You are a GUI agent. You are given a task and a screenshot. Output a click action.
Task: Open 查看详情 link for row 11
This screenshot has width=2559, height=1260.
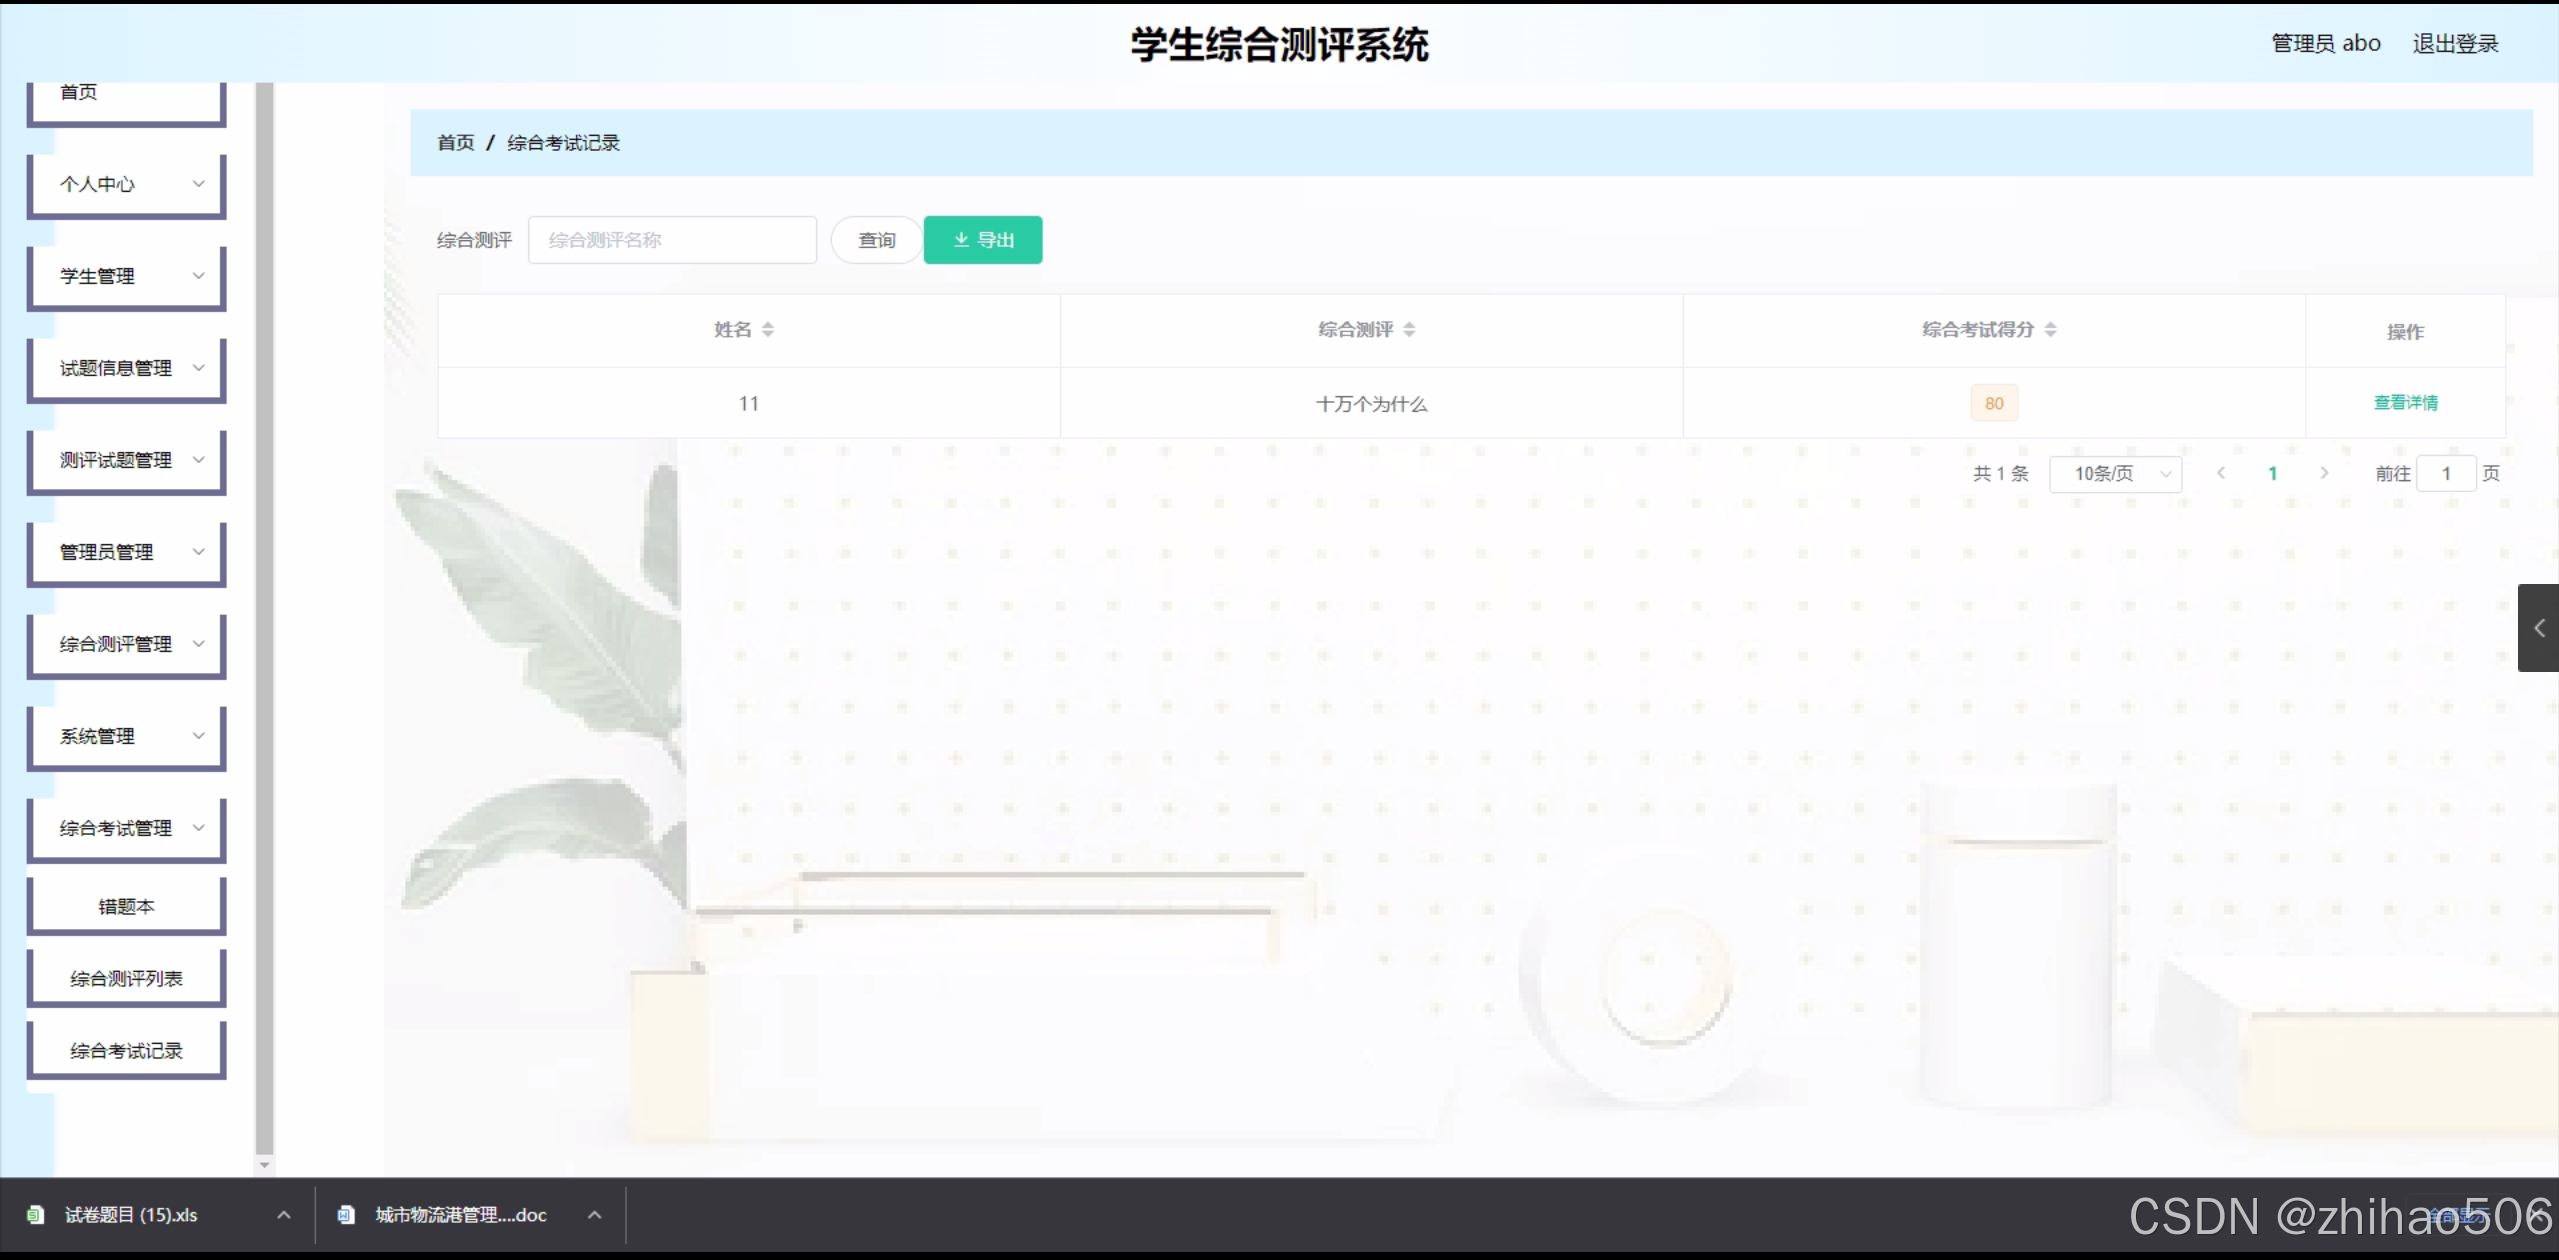[2405, 402]
